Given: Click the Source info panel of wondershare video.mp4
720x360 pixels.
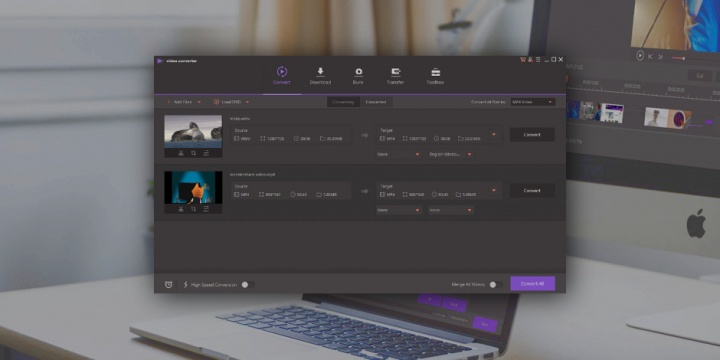Looking at the screenshot, I should point(291,191).
